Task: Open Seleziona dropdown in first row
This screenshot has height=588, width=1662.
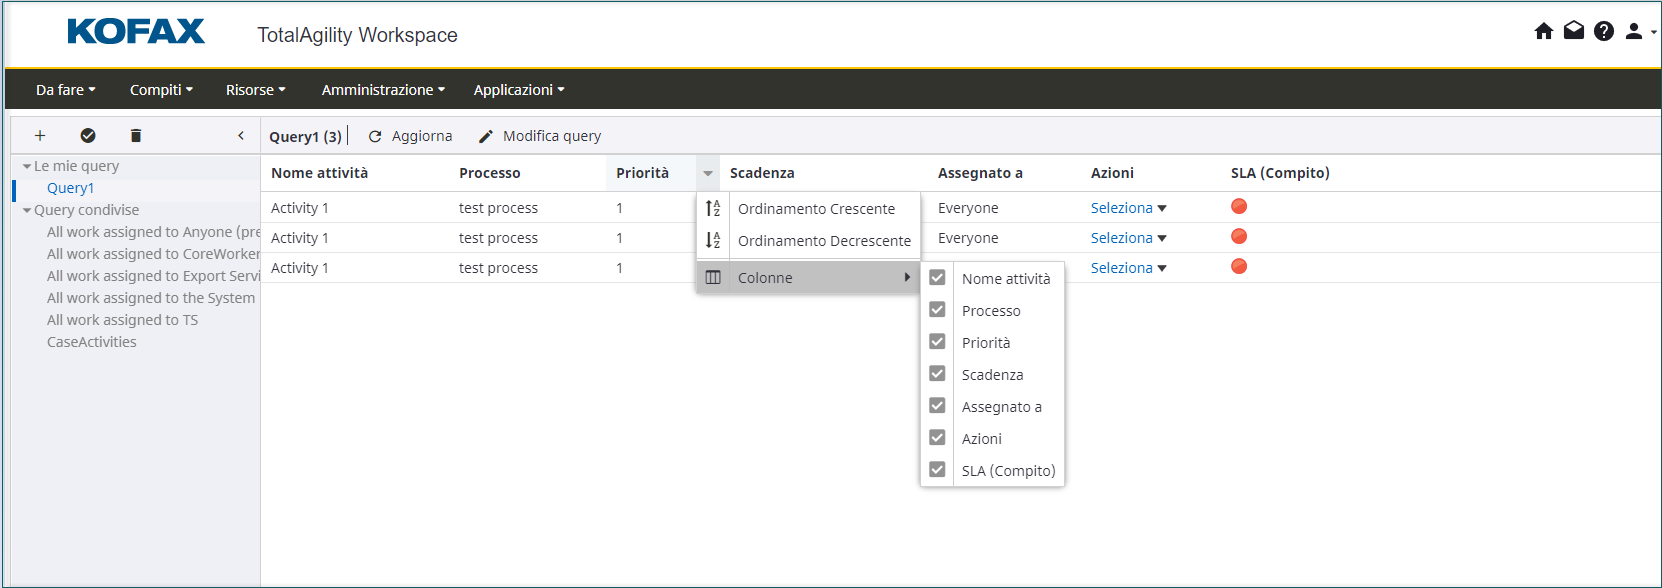Action: 1128,208
